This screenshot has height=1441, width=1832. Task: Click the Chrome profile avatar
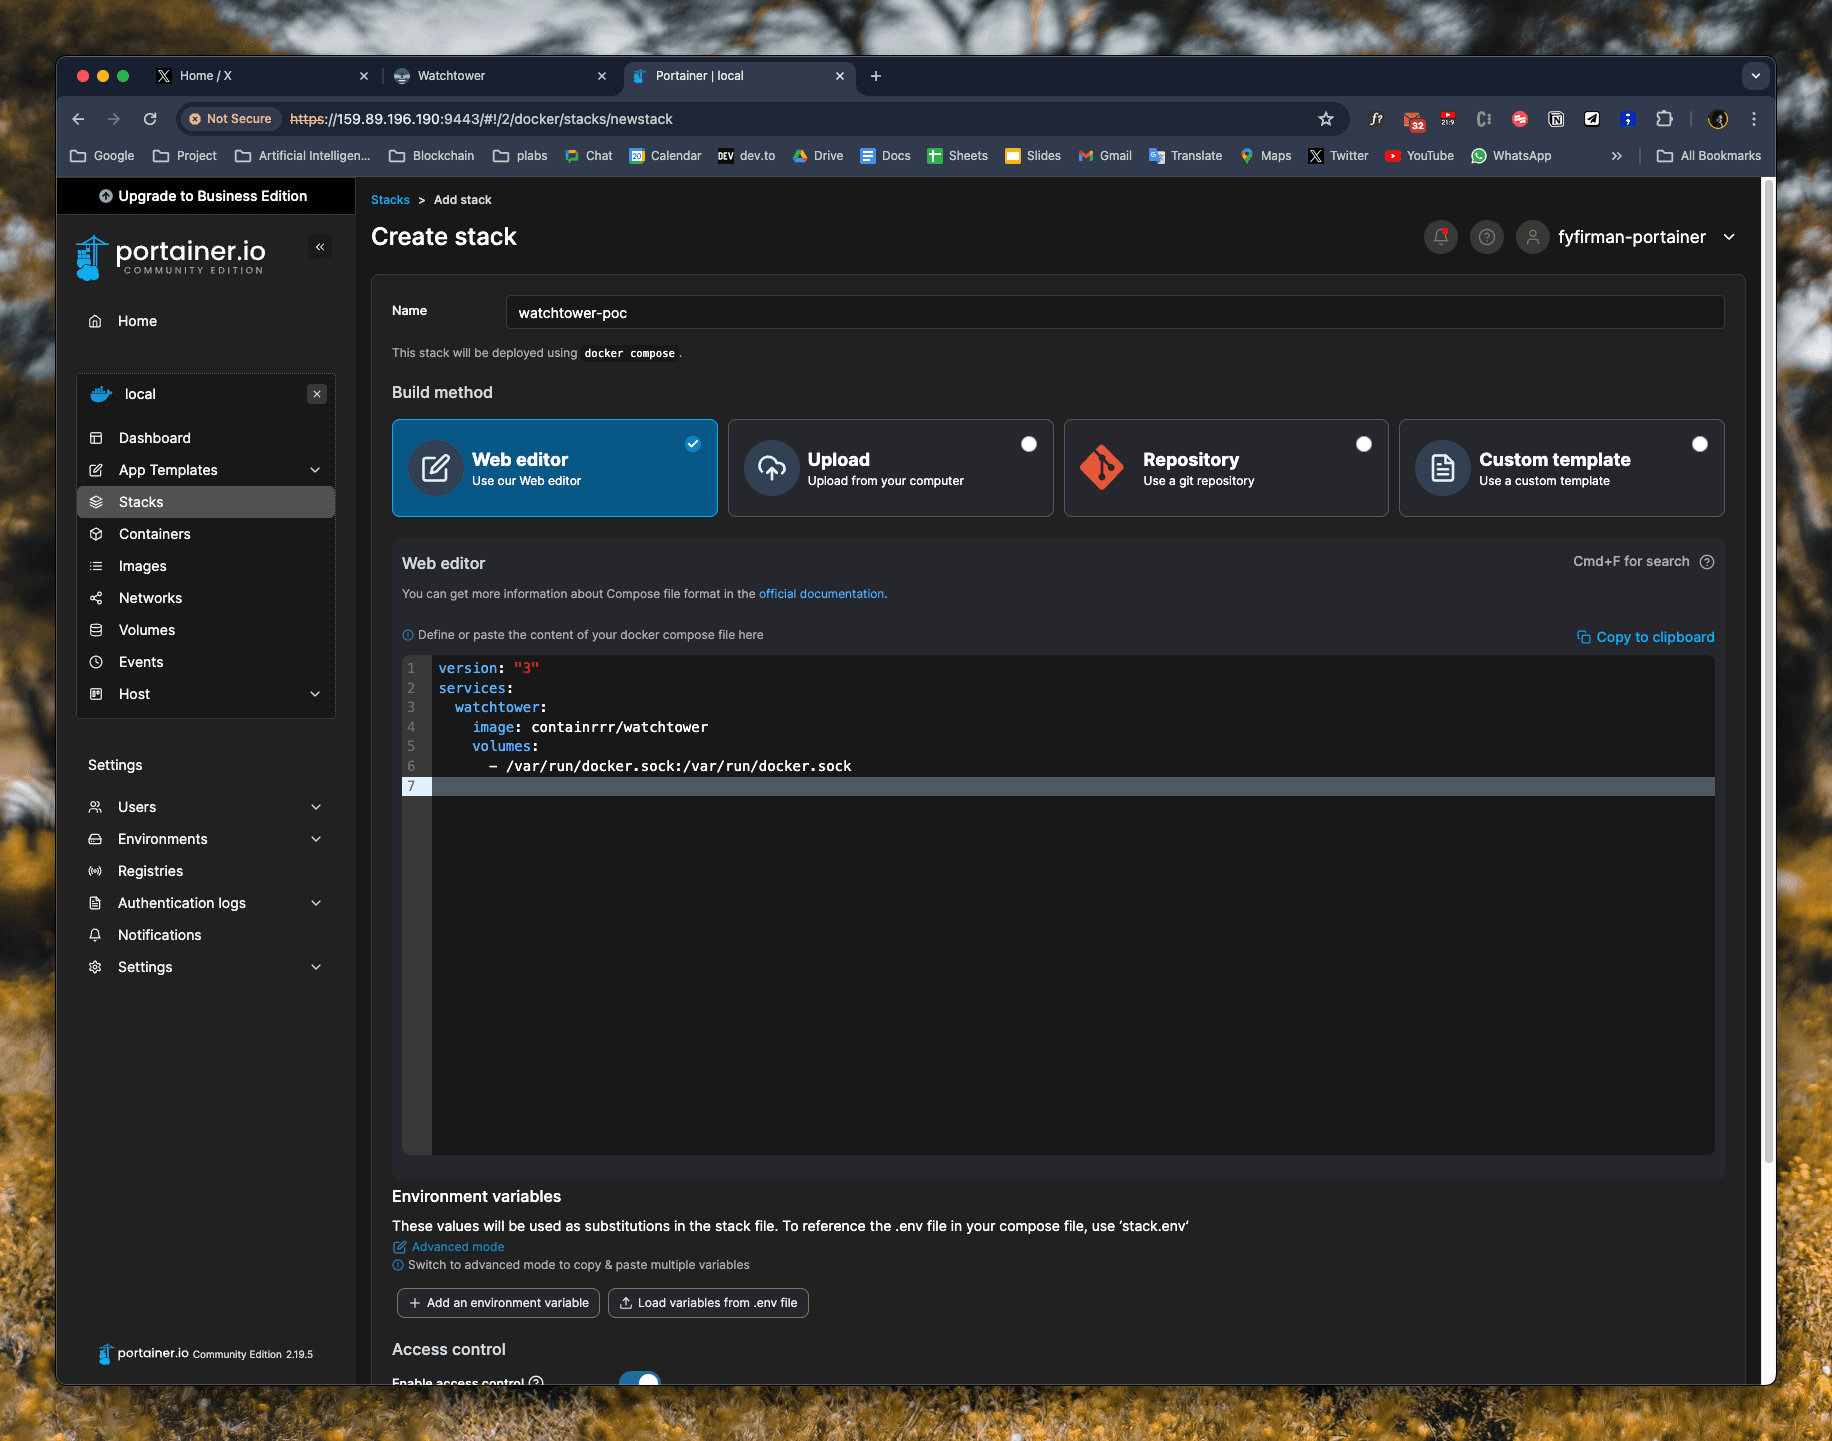point(1718,119)
